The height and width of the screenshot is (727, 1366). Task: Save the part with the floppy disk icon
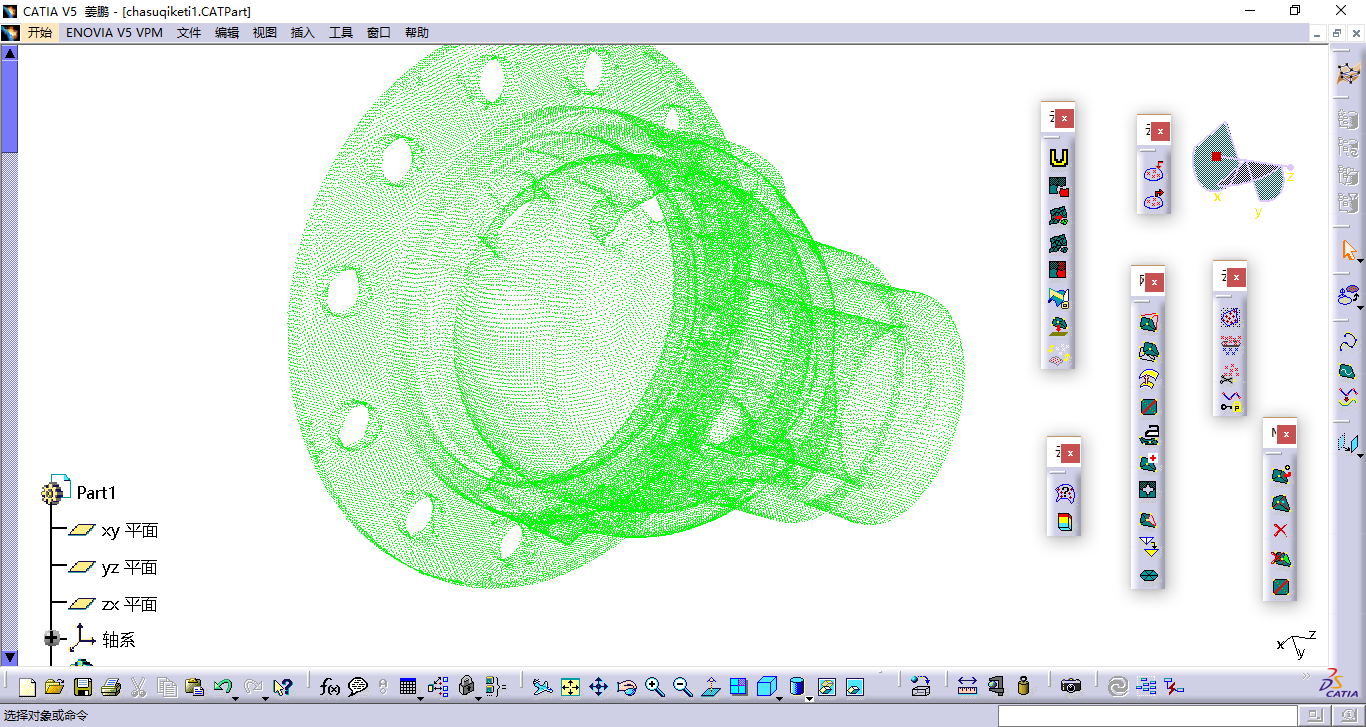(x=83, y=687)
